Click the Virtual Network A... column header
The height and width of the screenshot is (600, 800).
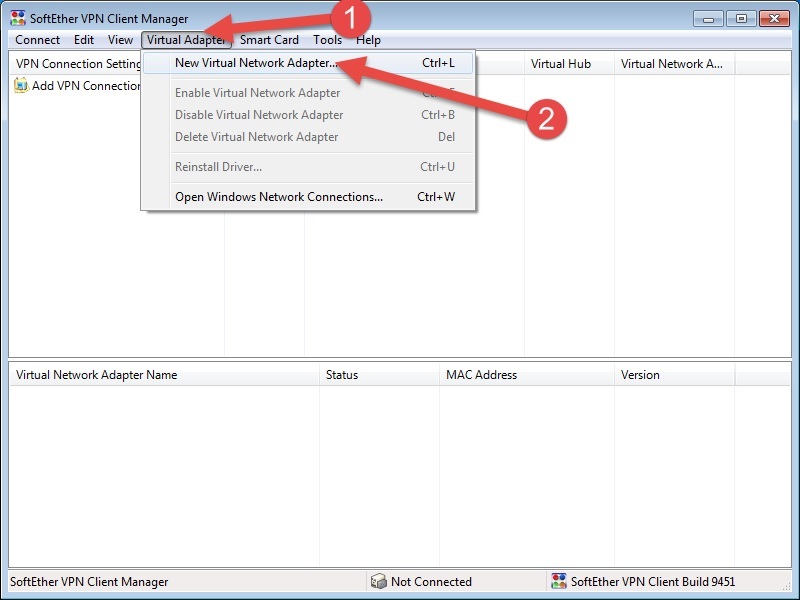[674, 64]
